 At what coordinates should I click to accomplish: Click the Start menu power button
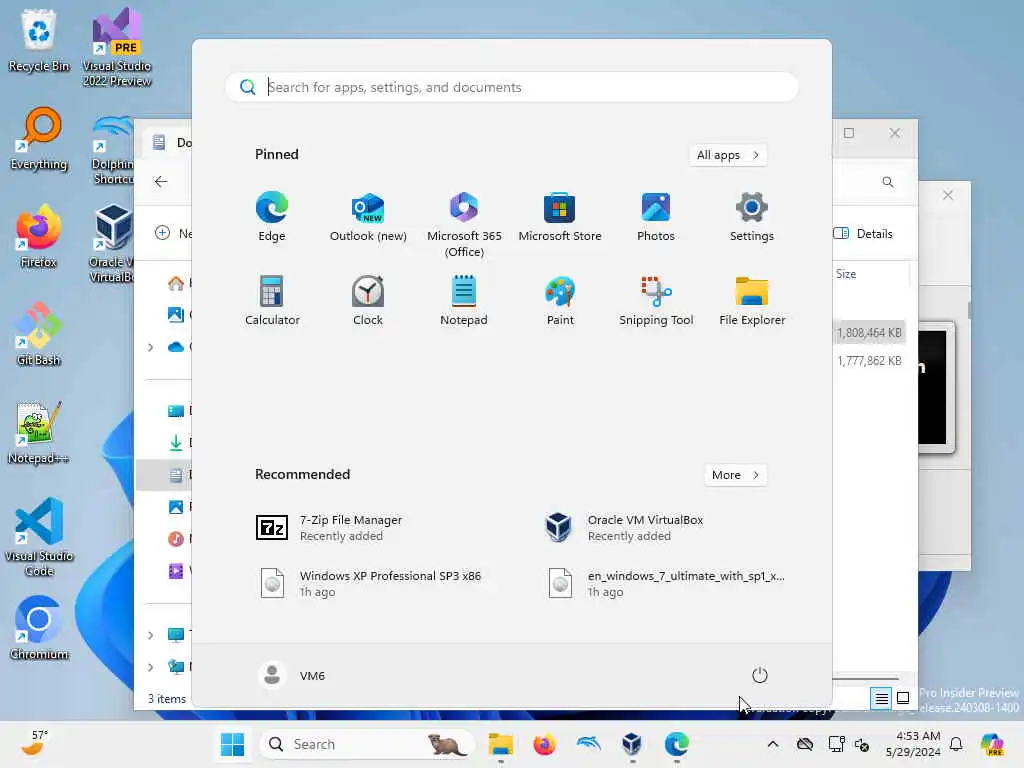click(760, 675)
